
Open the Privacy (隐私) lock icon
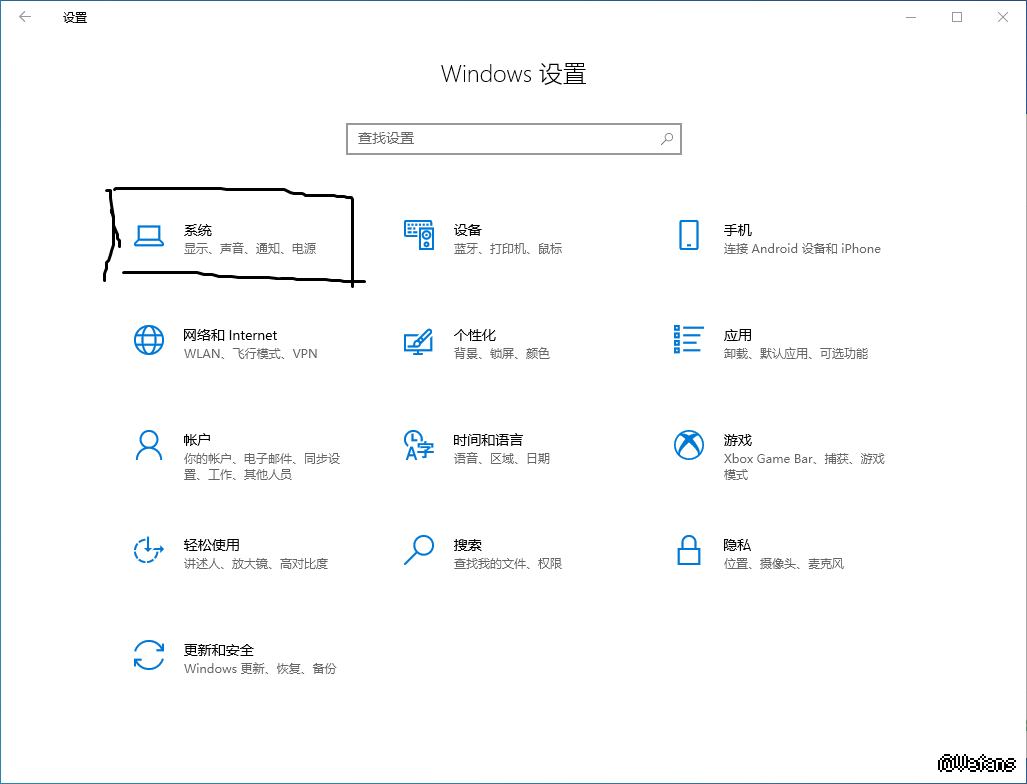688,550
